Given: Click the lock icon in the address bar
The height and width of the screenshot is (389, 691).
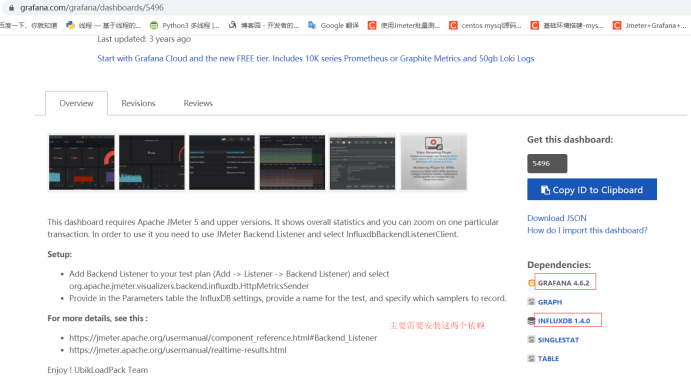Looking at the screenshot, I should coord(11,8).
